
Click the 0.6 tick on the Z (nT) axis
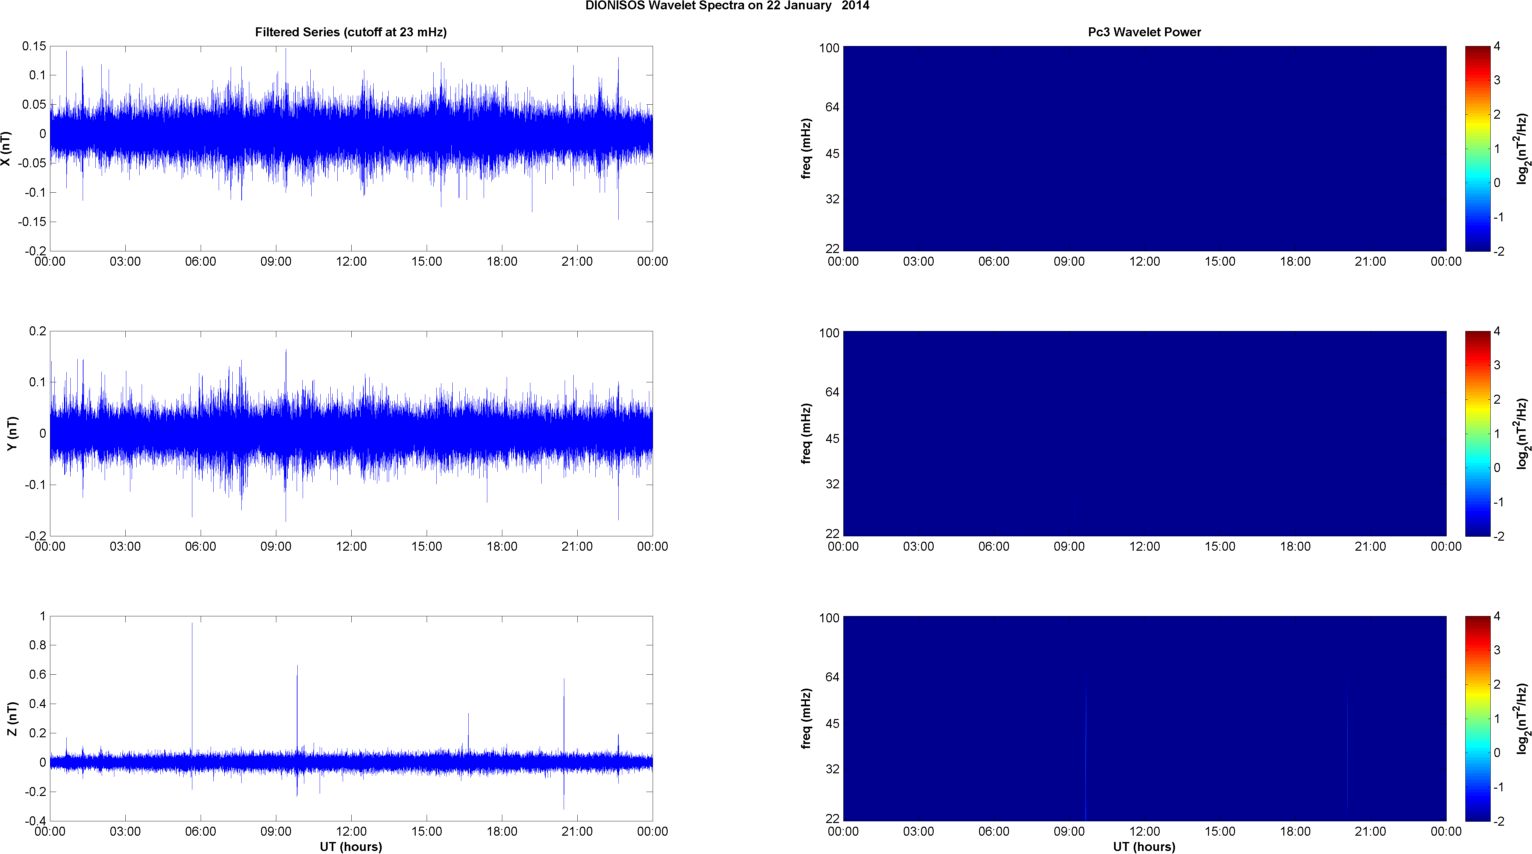(37, 675)
